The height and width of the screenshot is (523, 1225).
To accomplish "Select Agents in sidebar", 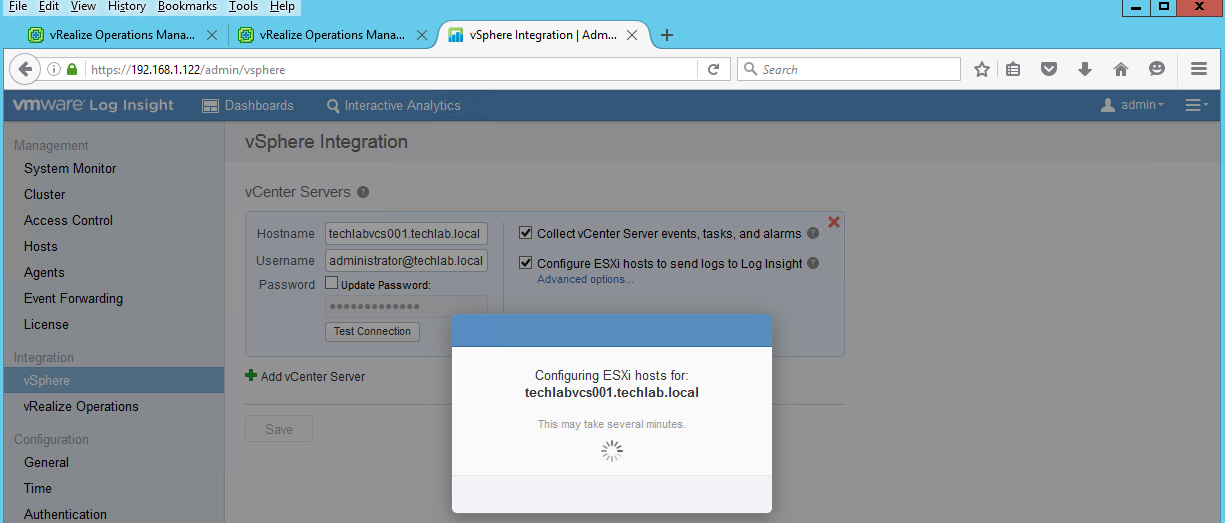I will point(44,273).
